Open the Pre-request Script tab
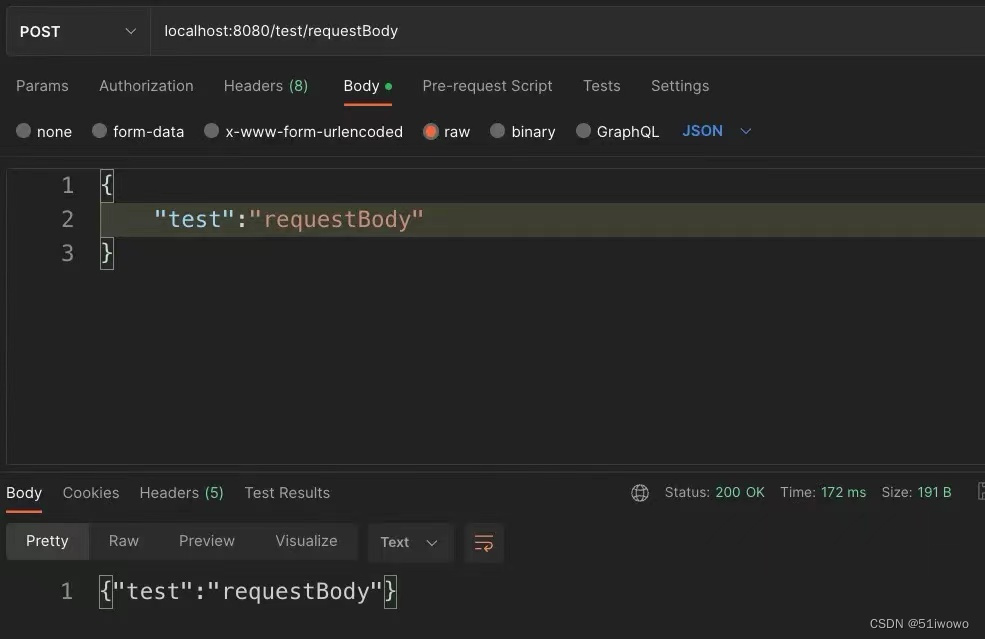The height and width of the screenshot is (639, 985). [x=487, y=86]
